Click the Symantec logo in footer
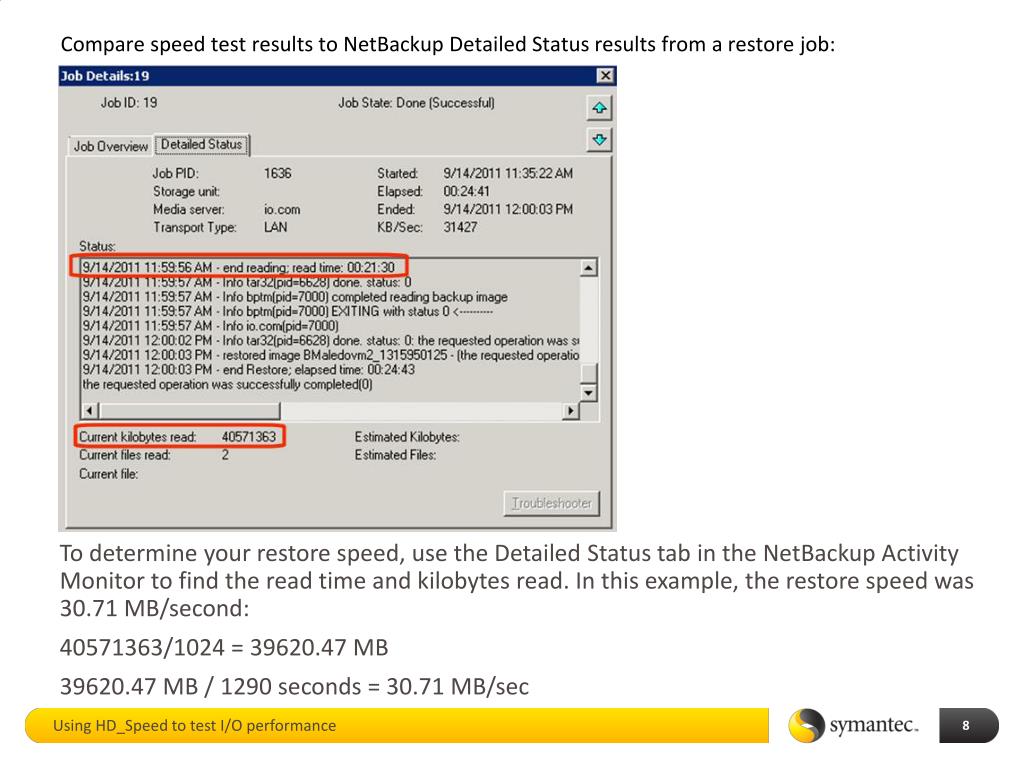The image size is (1024, 768). (x=854, y=726)
